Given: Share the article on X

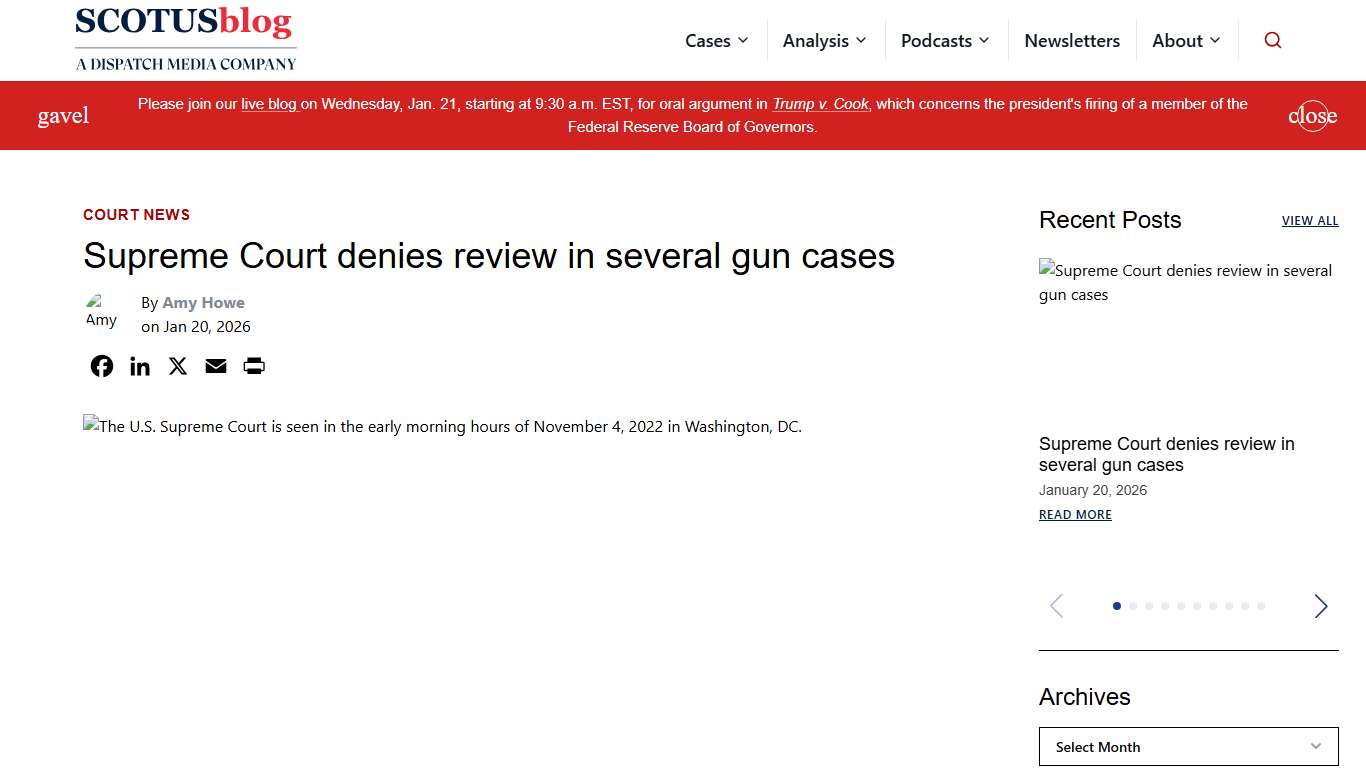Looking at the screenshot, I should tap(177, 366).
